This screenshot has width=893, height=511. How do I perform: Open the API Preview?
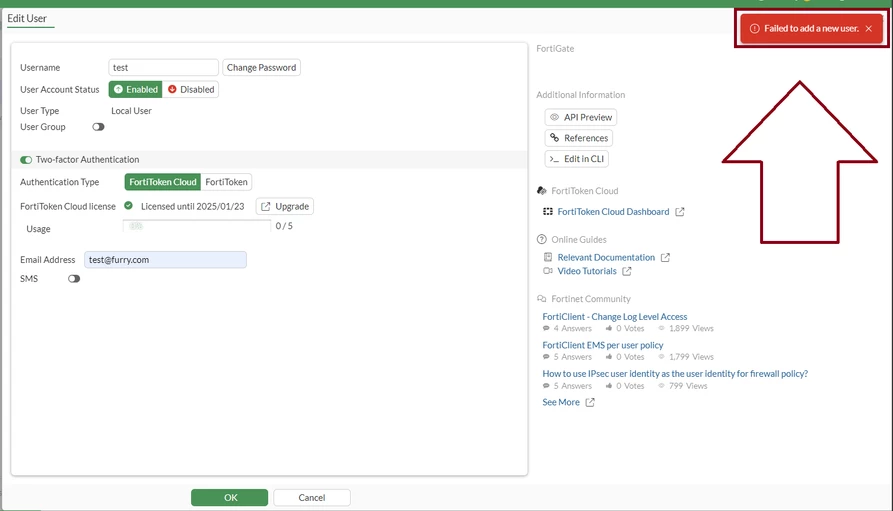pos(581,117)
